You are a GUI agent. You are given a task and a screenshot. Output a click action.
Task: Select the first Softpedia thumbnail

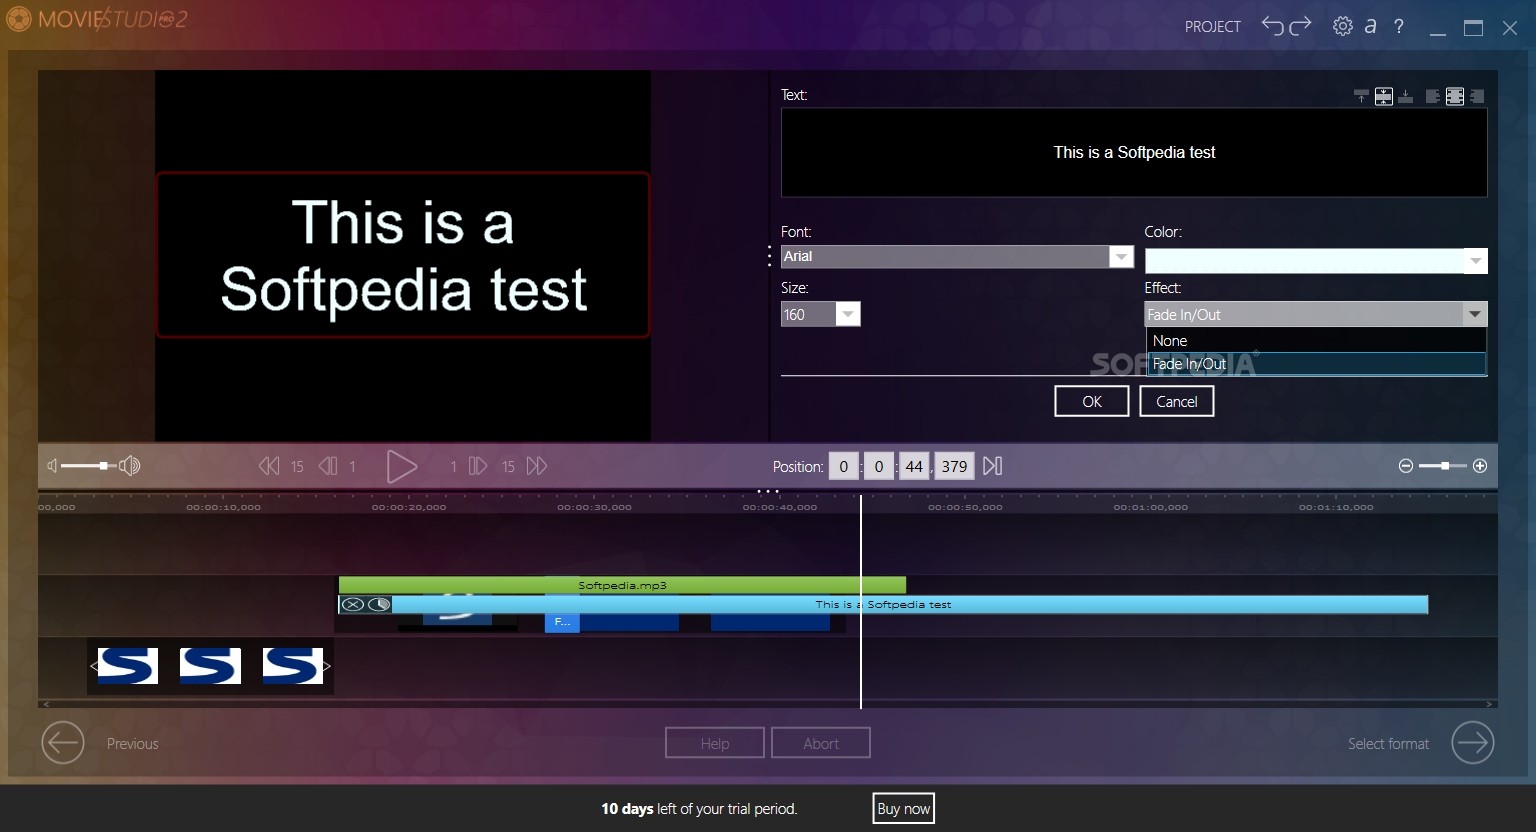tap(128, 666)
